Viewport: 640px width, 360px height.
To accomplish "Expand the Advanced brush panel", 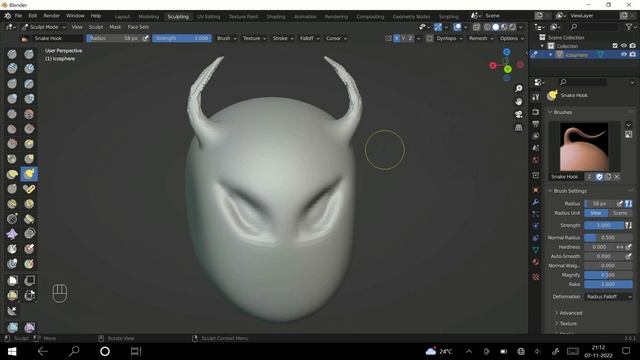I will tap(571, 313).
